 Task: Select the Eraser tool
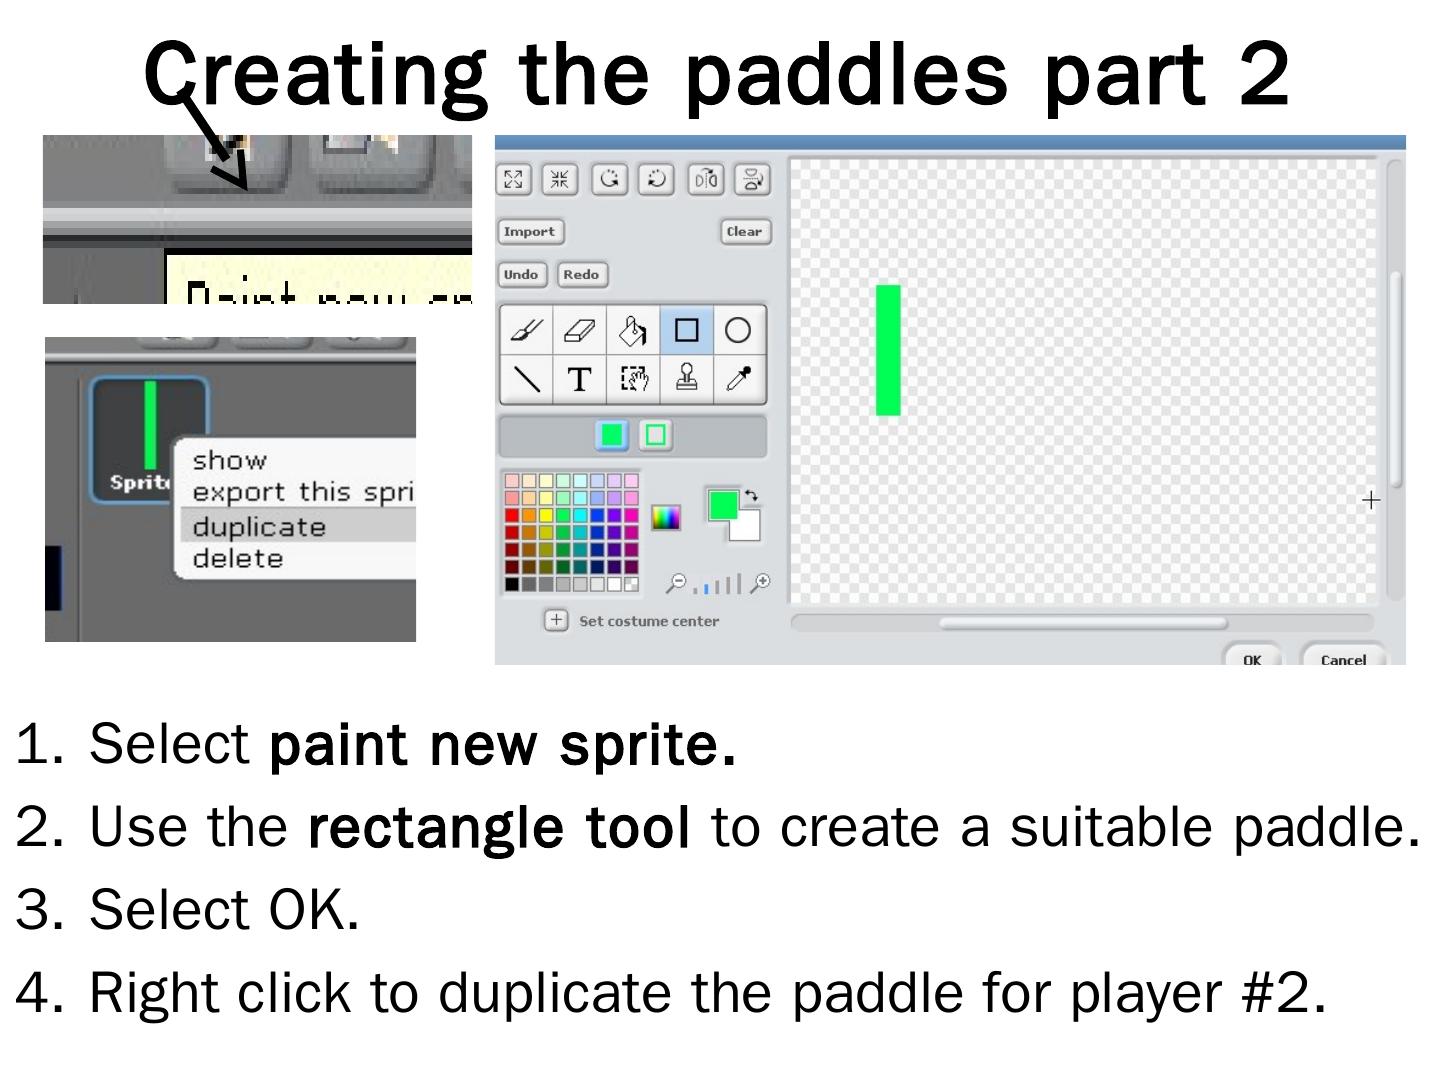click(580, 330)
